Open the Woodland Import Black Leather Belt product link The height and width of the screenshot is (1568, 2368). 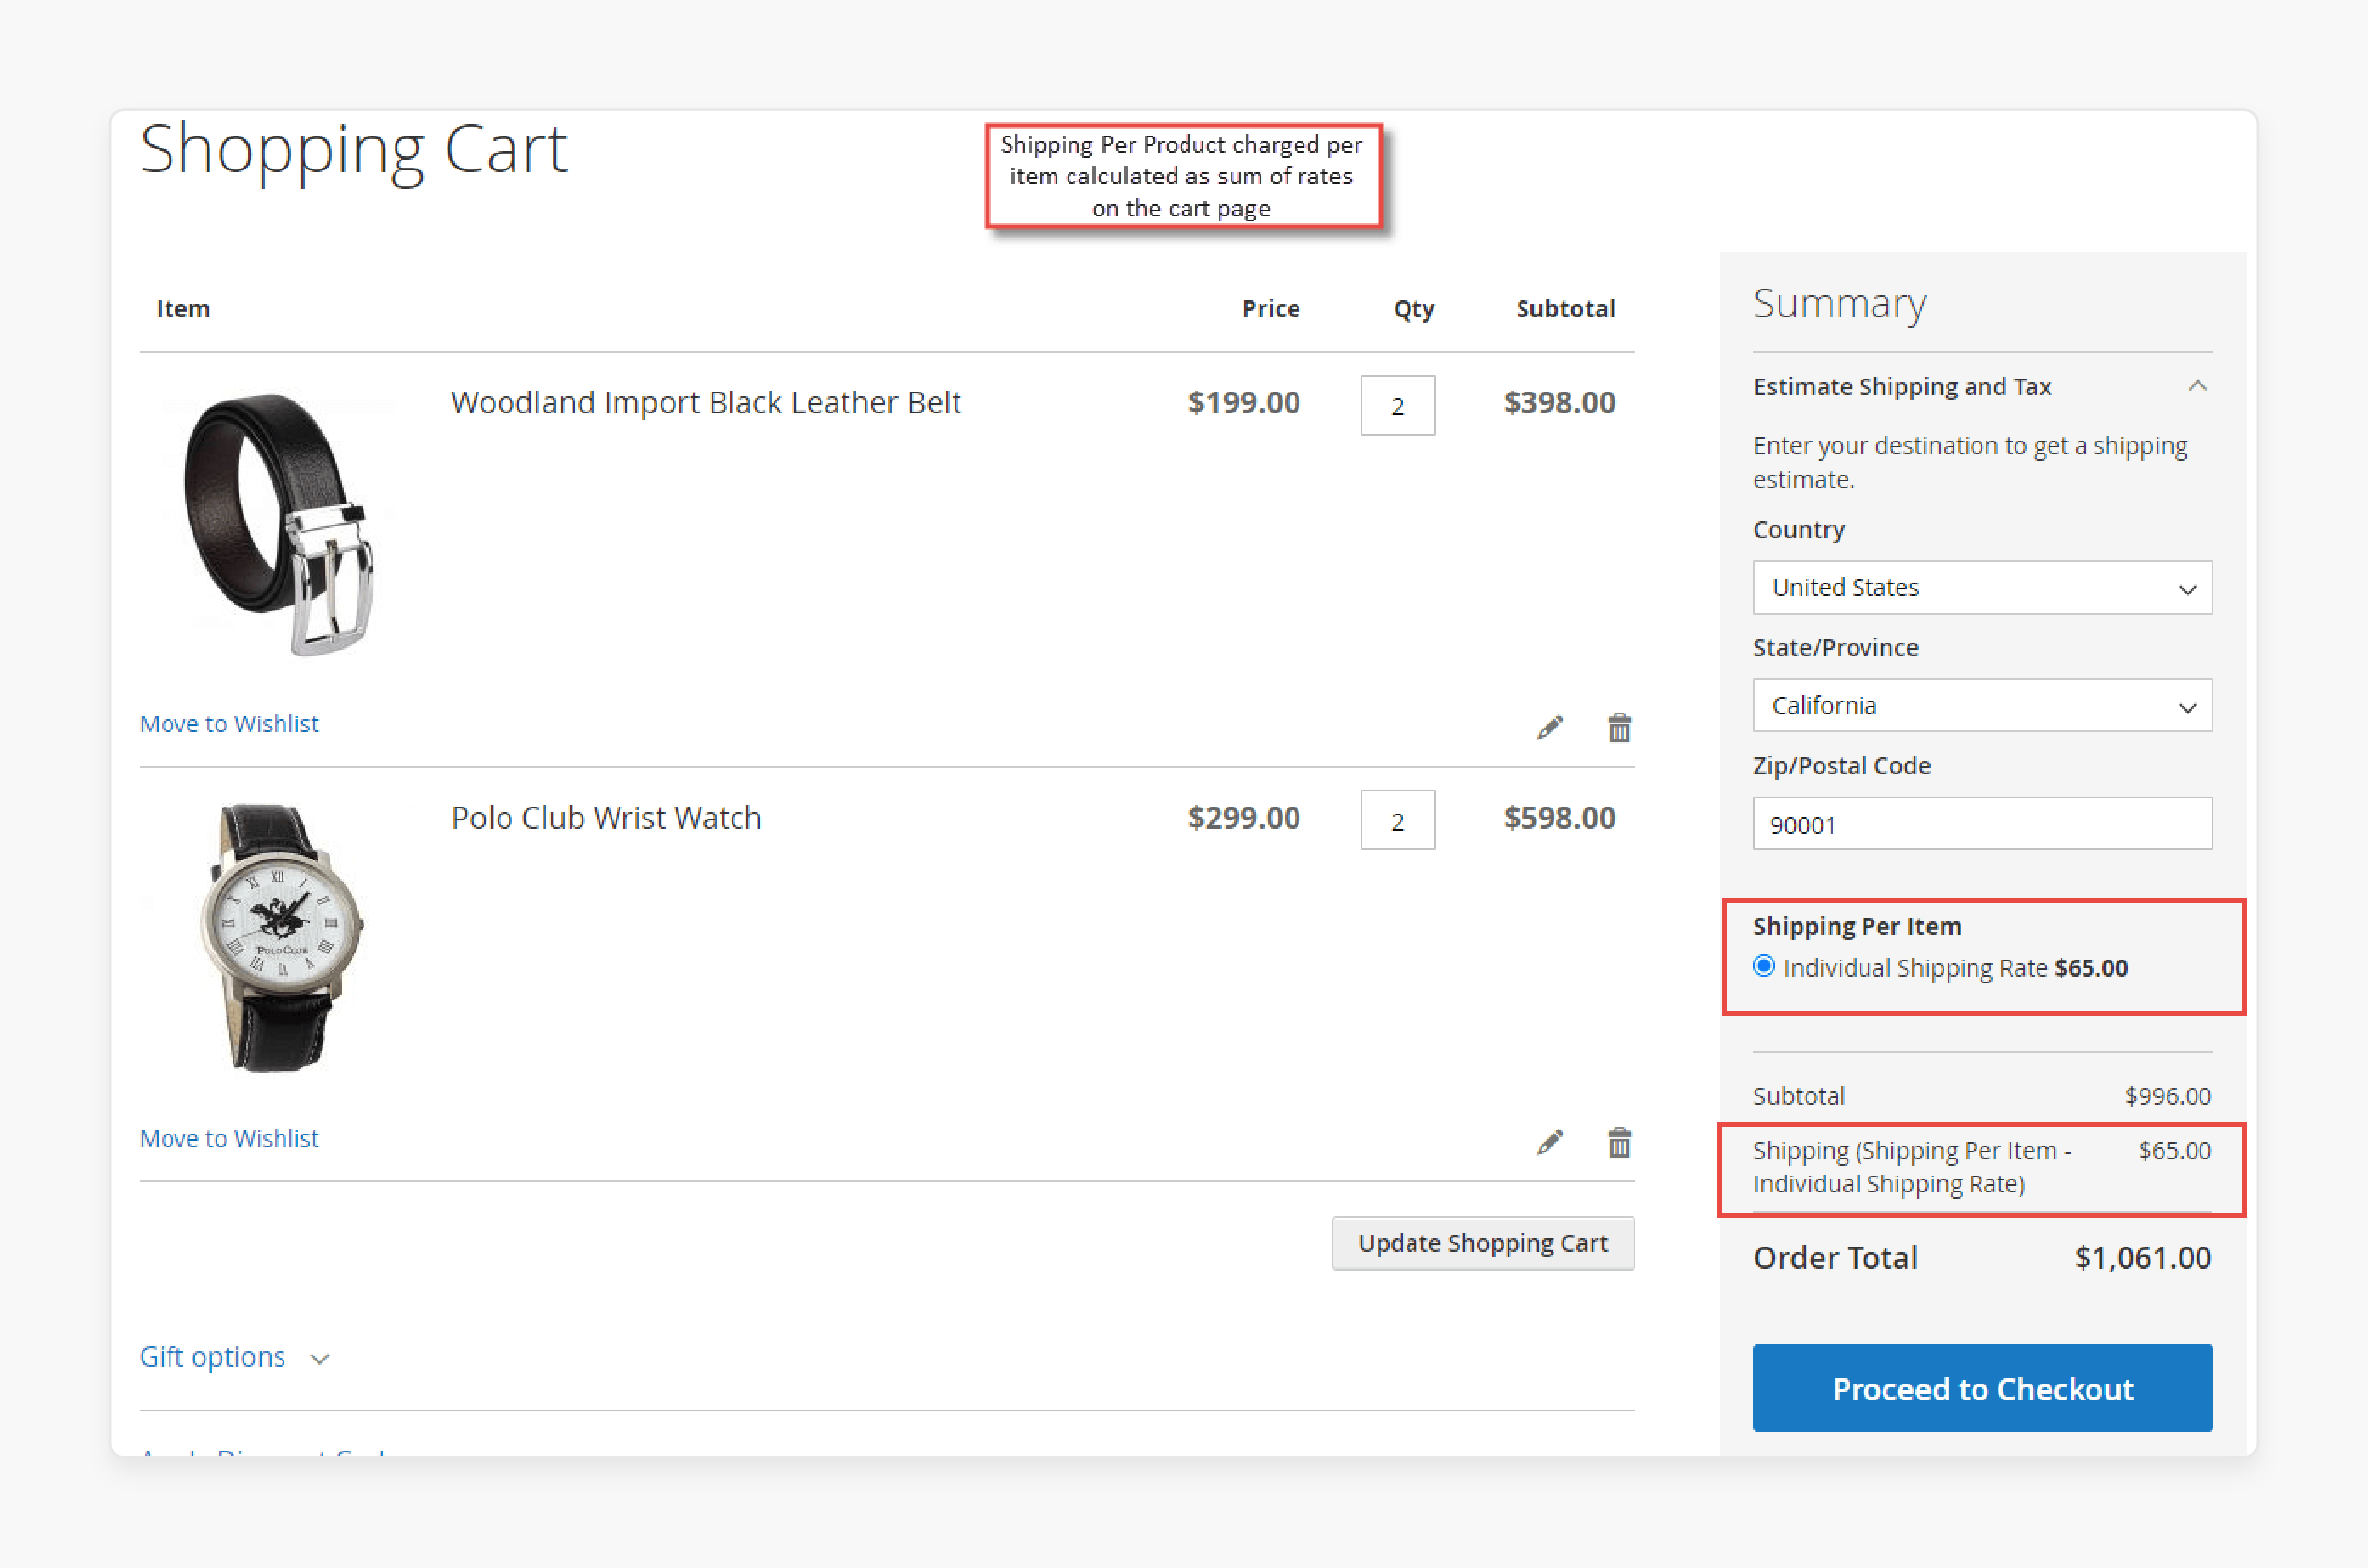705,402
